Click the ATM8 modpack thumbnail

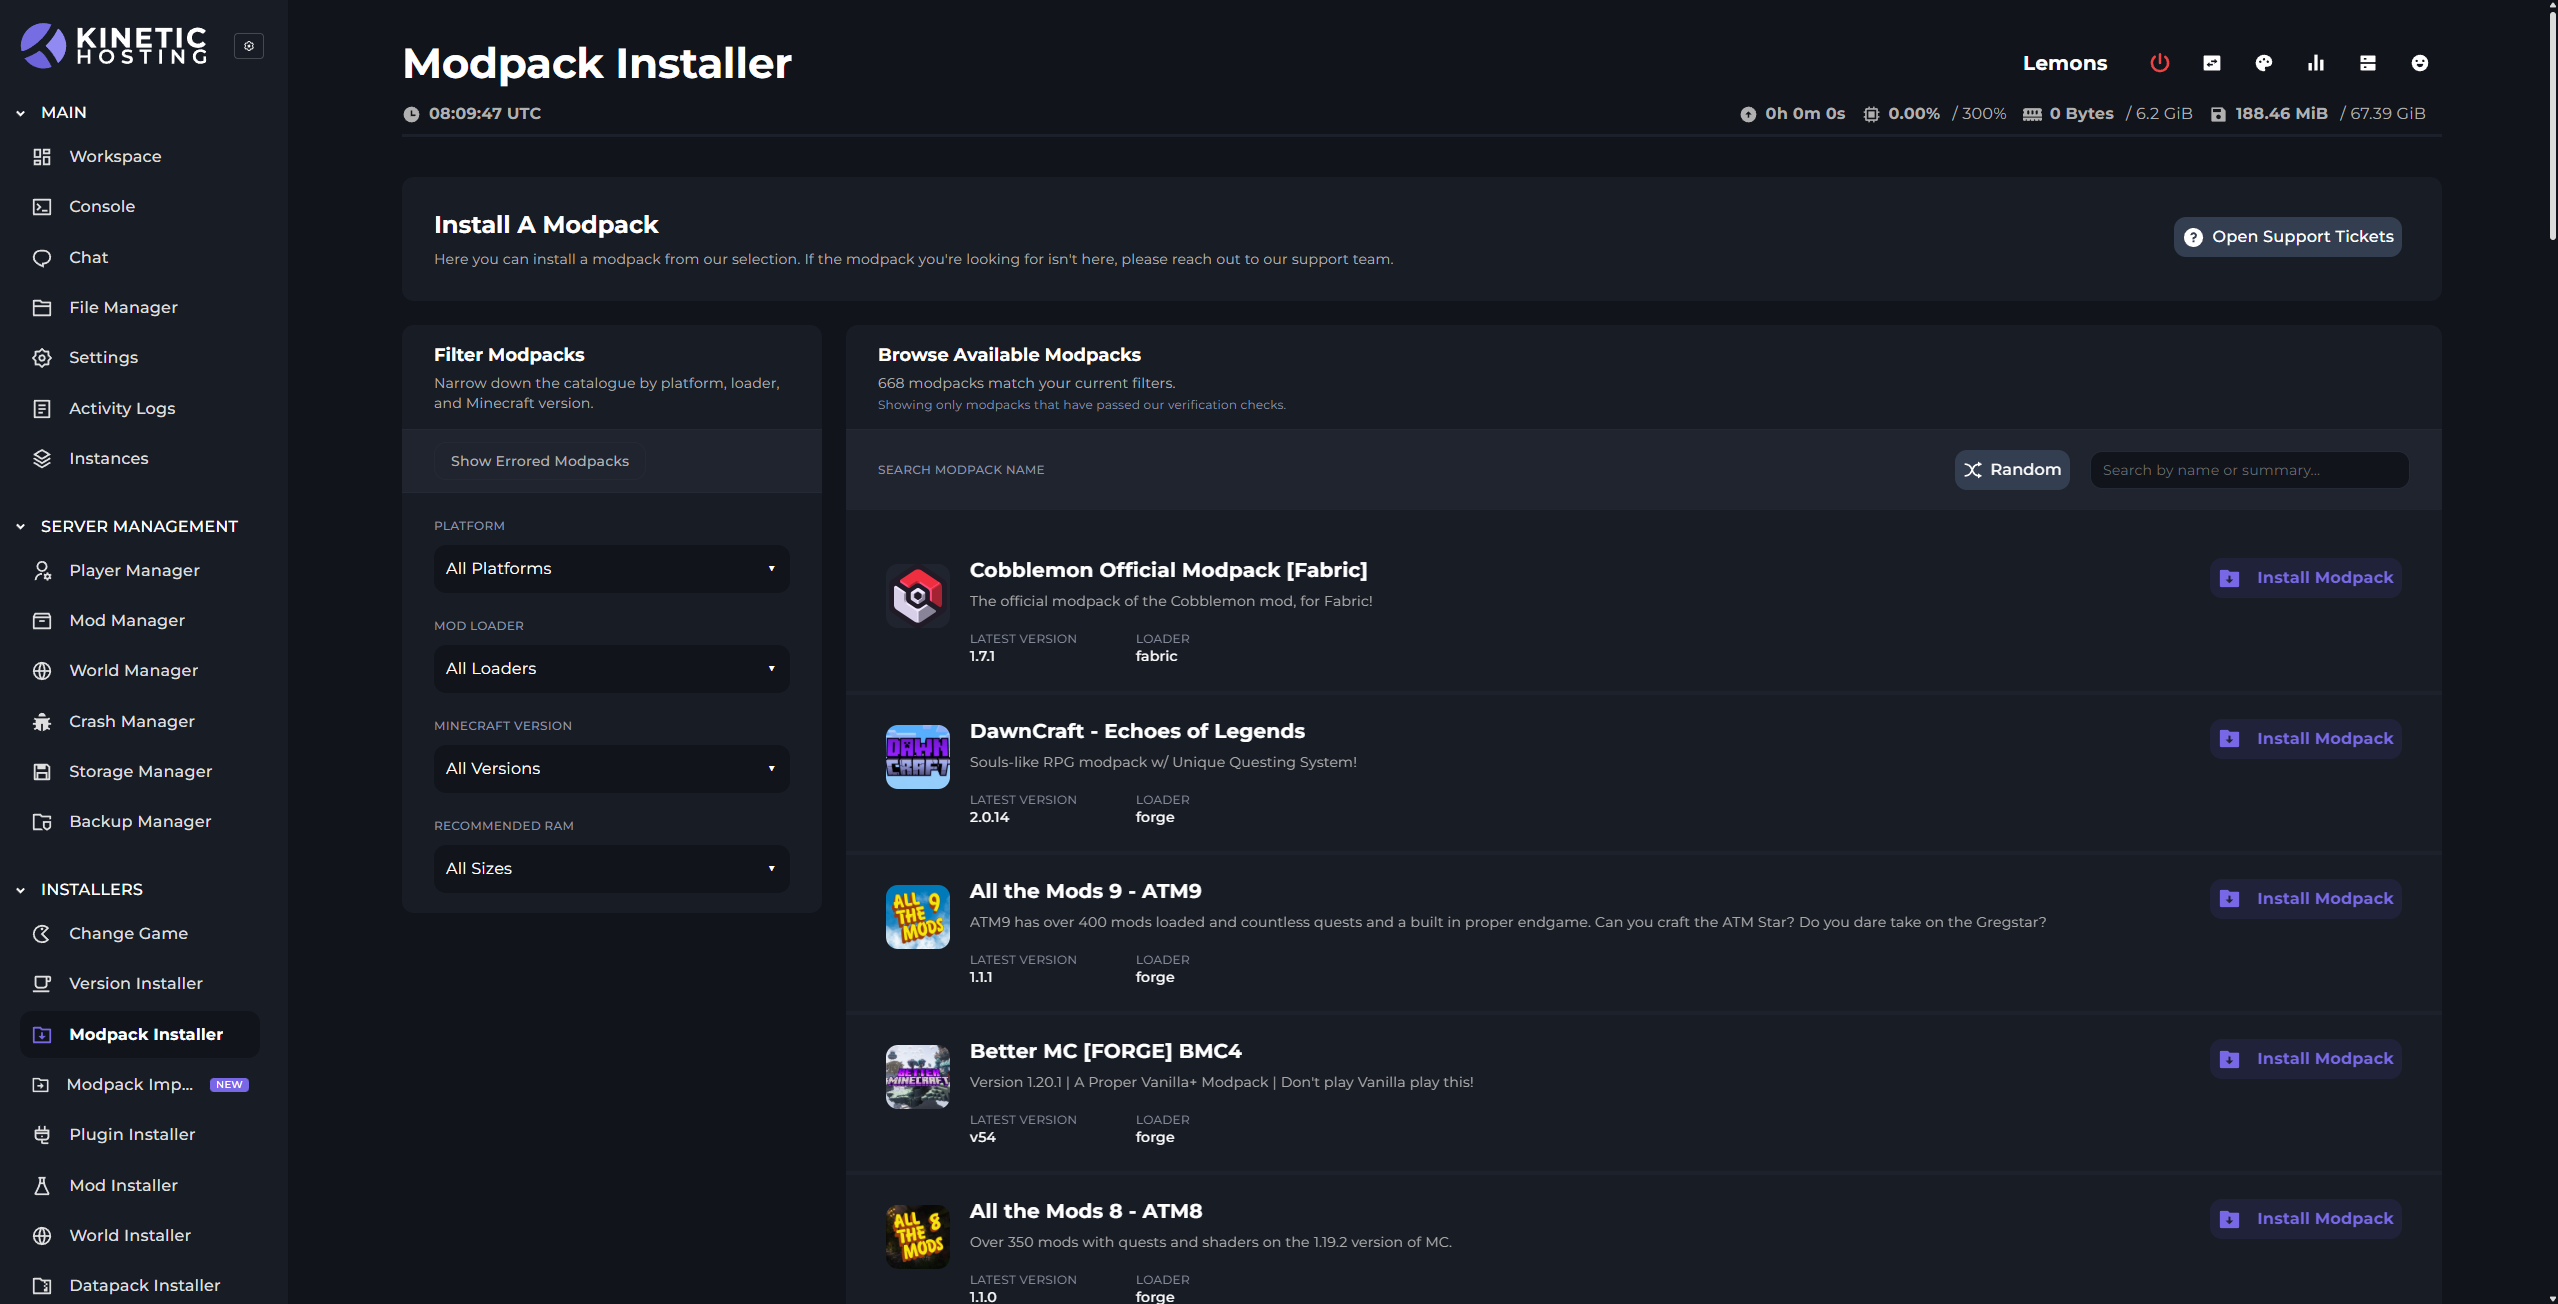coord(918,1237)
